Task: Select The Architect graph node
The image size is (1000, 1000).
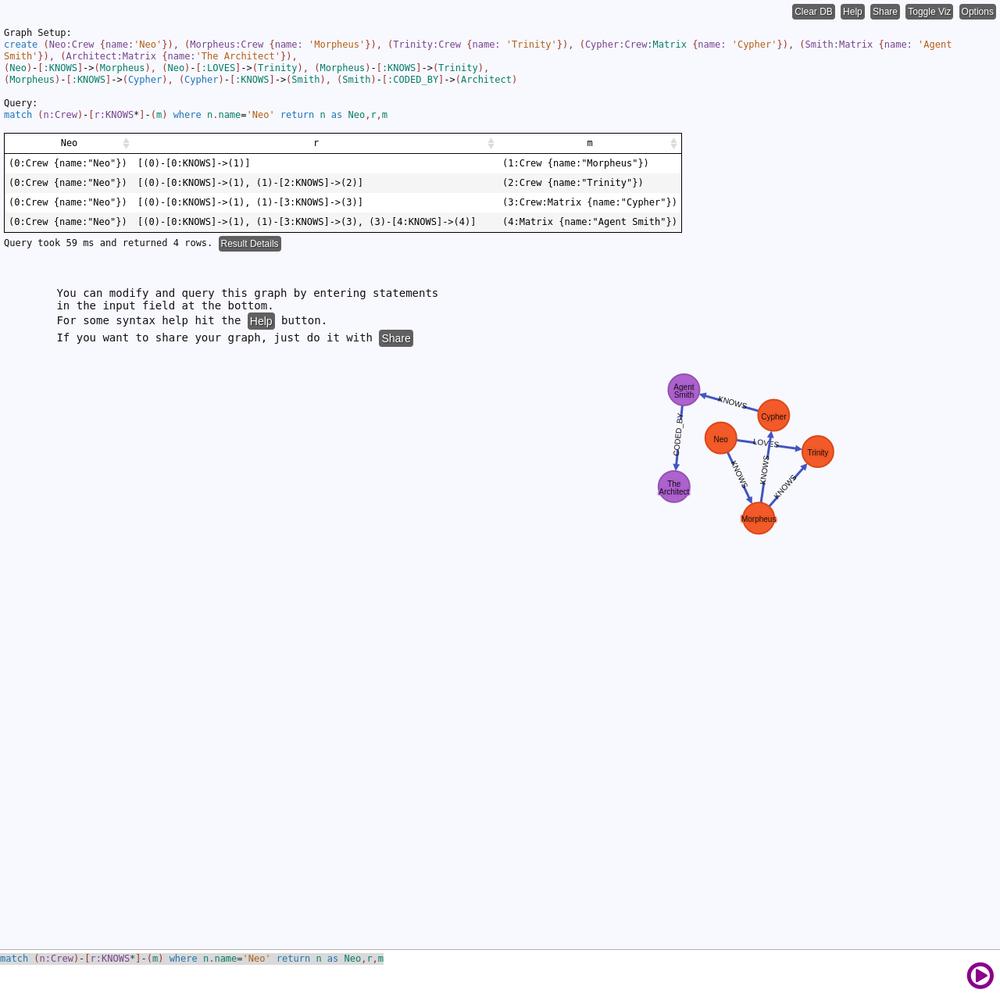Action: pyautogui.click(x=674, y=487)
